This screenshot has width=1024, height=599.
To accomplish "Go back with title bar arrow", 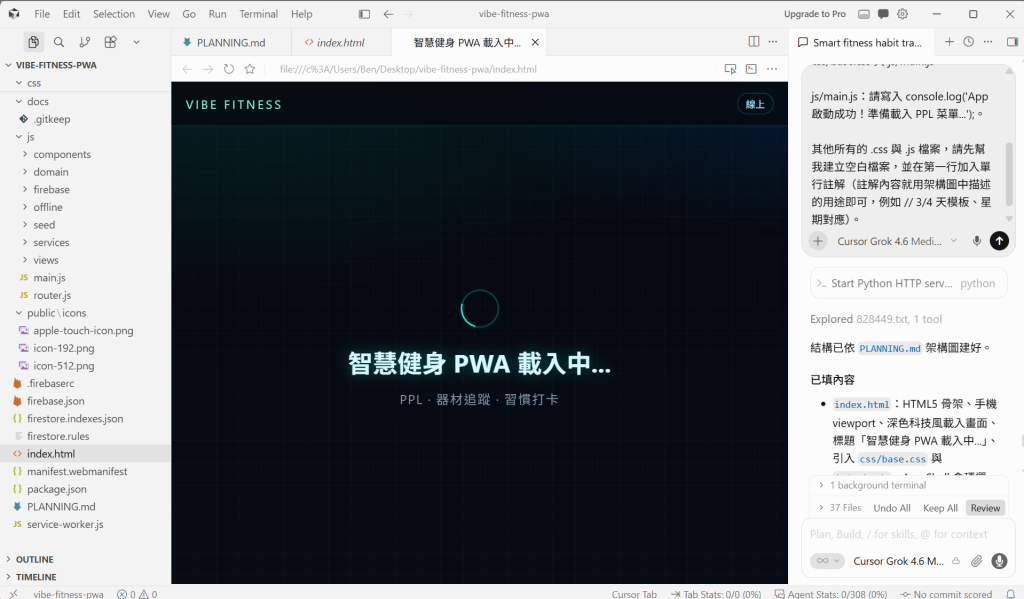I will [389, 14].
